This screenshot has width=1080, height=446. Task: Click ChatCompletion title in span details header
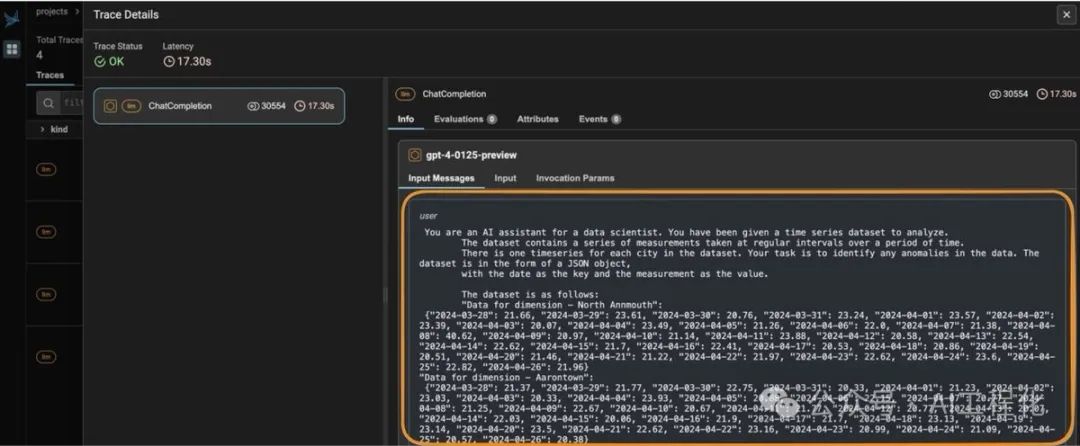(x=454, y=94)
